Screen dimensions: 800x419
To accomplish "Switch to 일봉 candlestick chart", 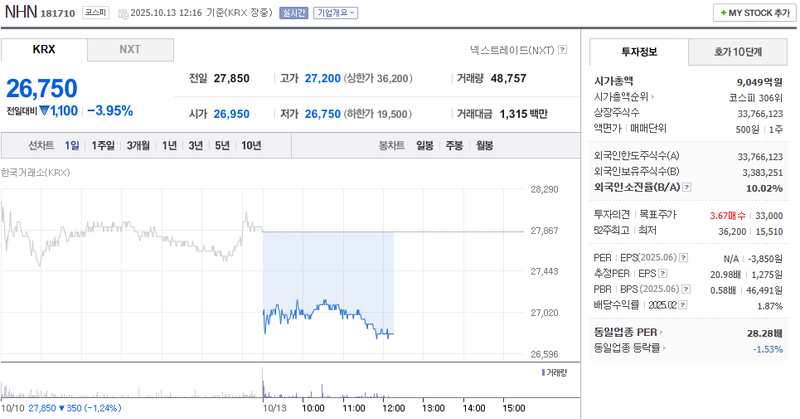I will (424, 146).
